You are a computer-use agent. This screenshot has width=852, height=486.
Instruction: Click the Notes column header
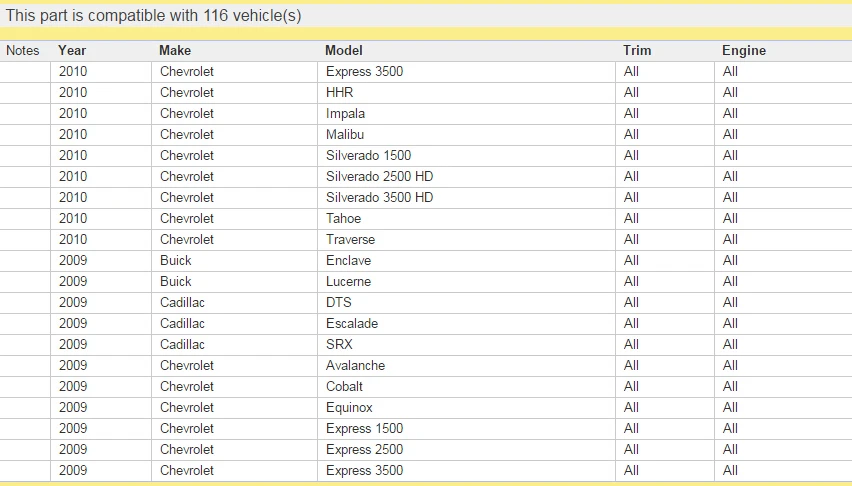[x=23, y=51]
